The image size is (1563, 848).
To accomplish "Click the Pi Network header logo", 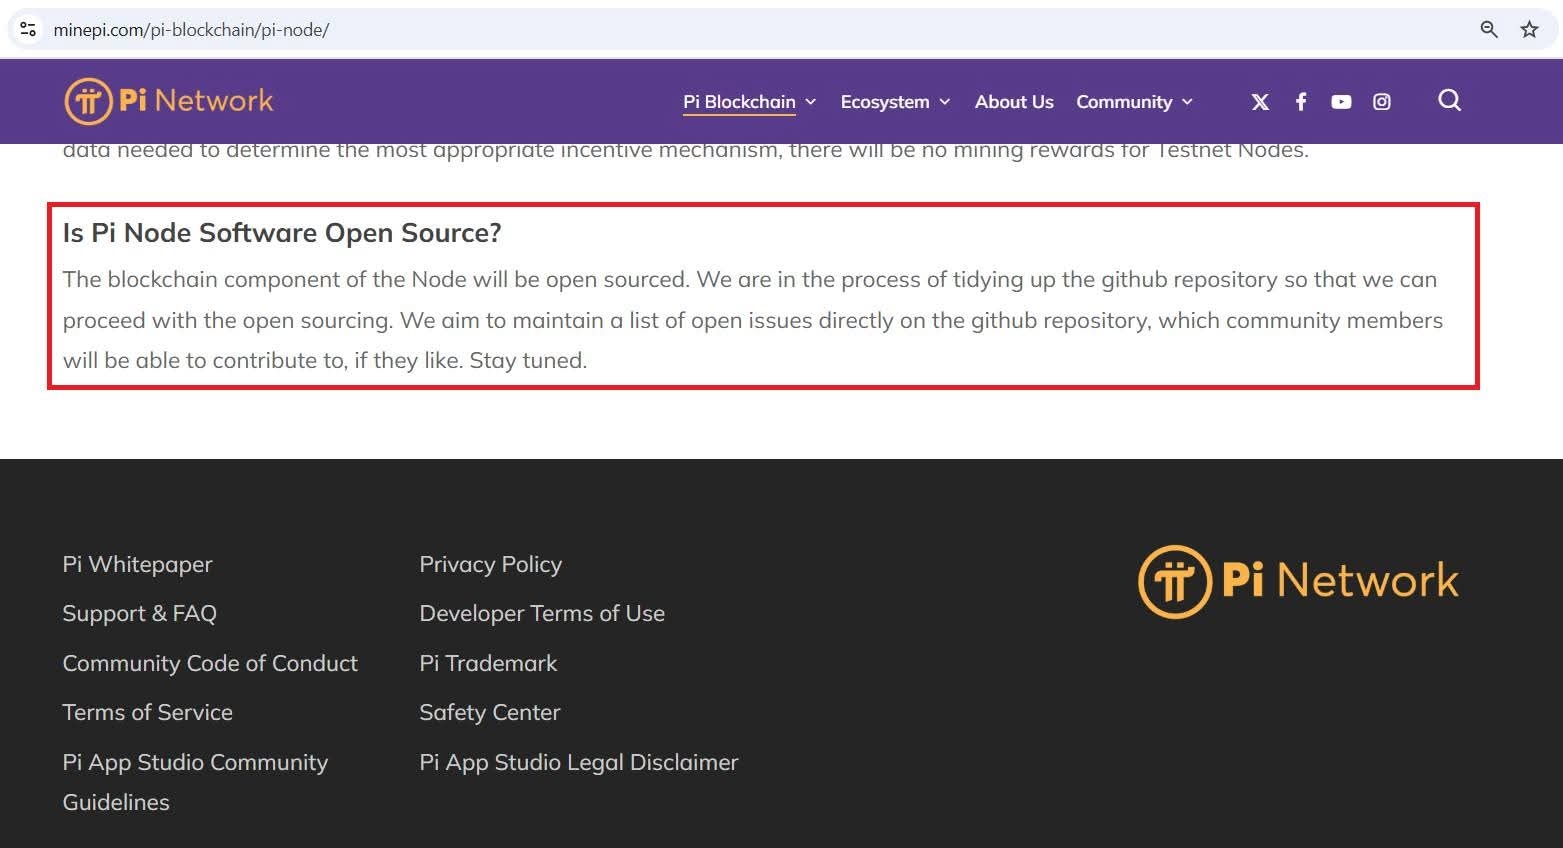I will pos(169,101).
